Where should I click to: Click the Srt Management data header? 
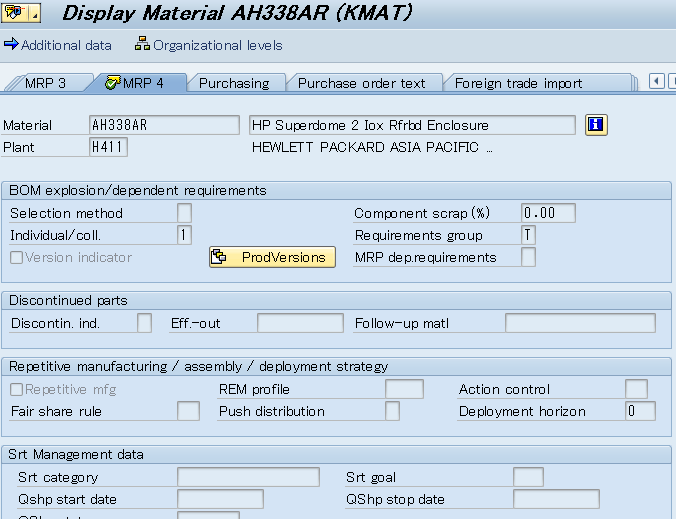76,454
